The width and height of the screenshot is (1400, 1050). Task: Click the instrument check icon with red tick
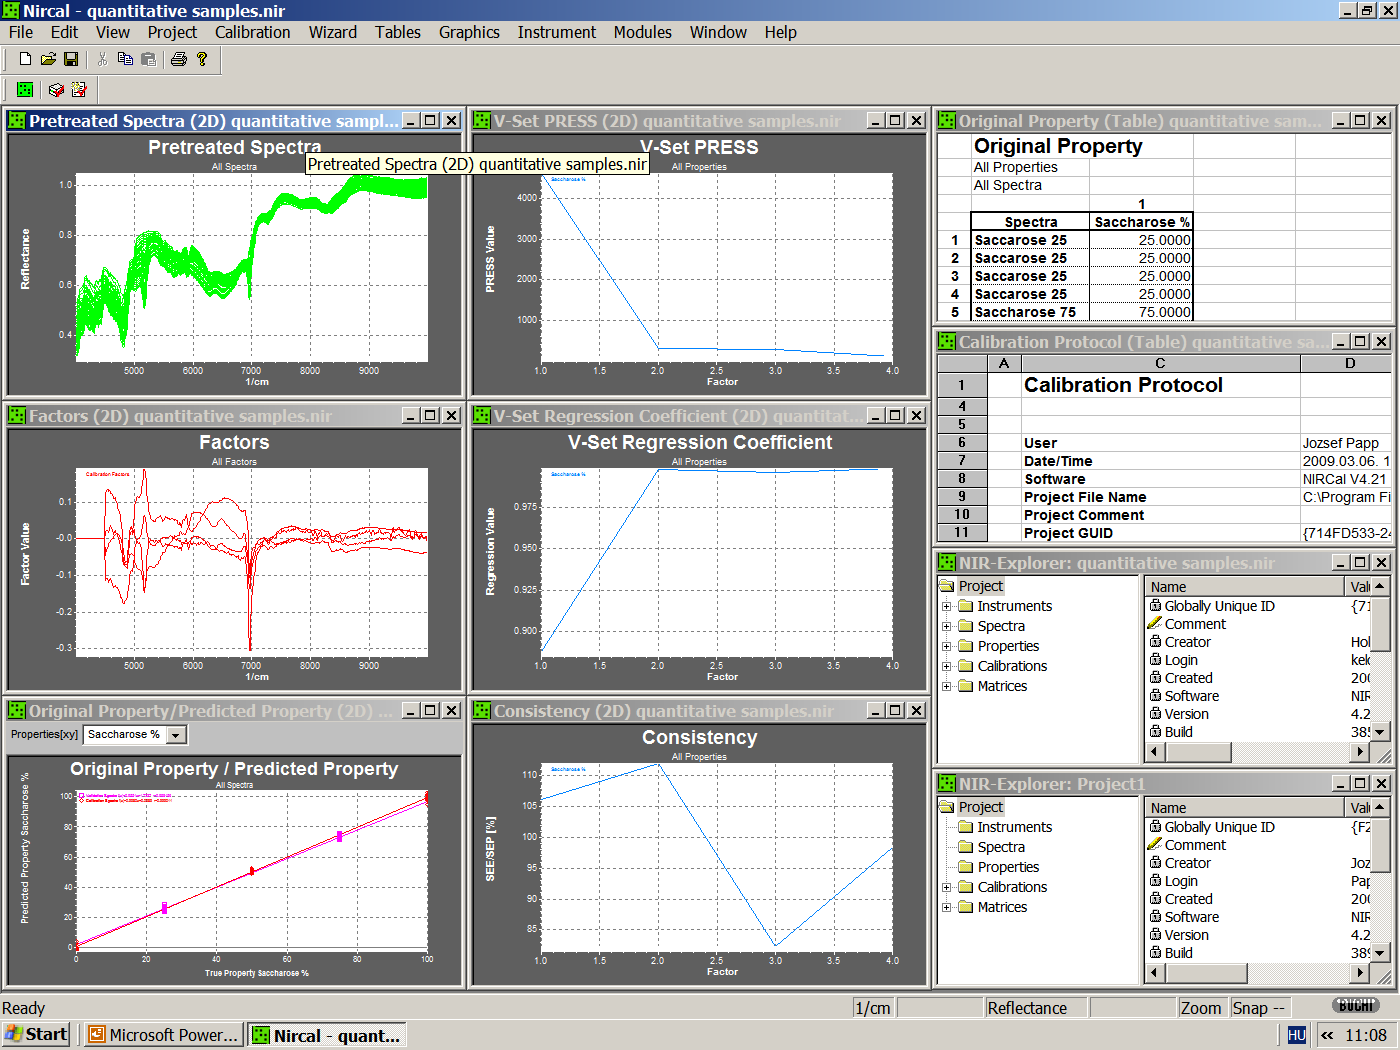click(56, 89)
